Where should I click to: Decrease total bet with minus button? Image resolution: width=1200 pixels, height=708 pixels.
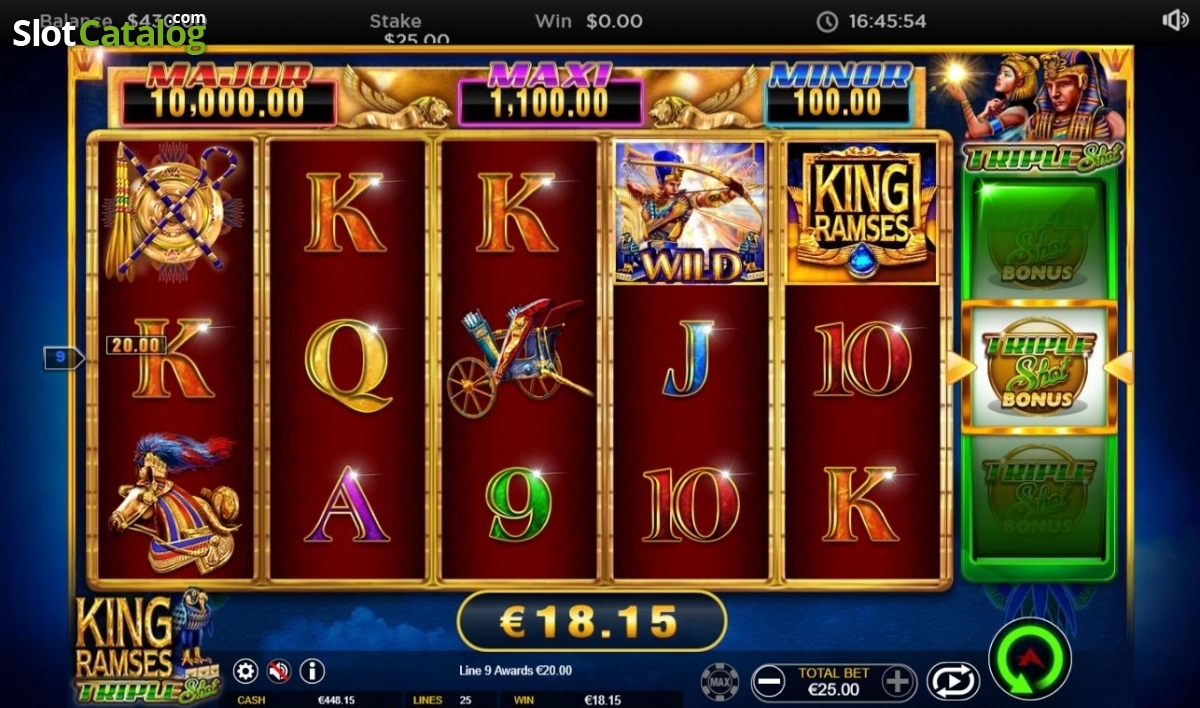coord(768,683)
